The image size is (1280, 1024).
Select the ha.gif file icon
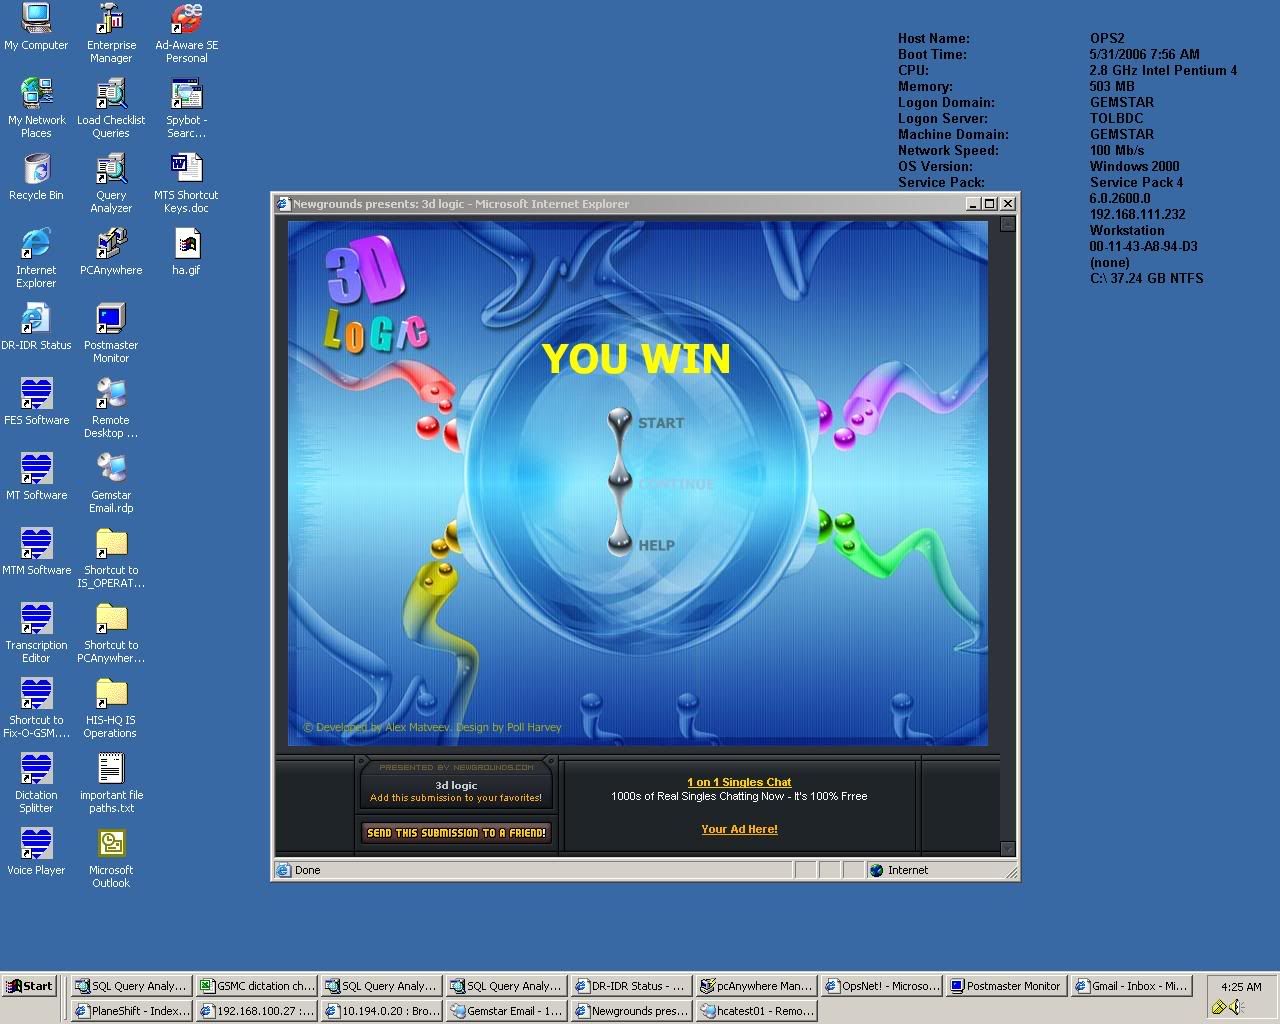(x=186, y=252)
